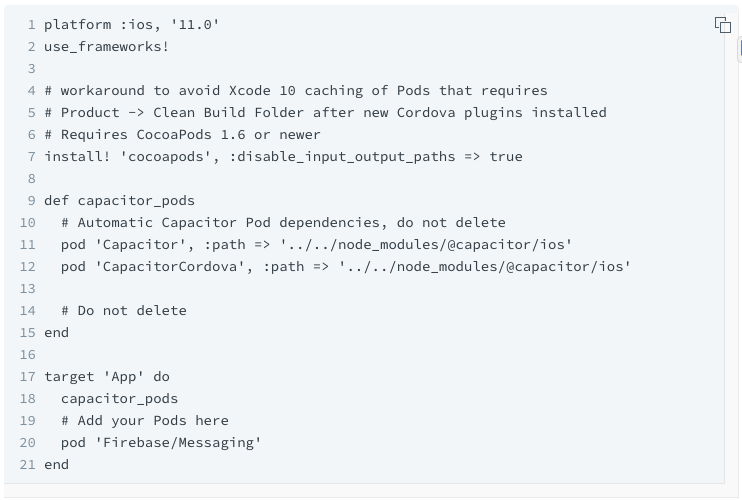Viewport: 742px width, 500px height.
Task: Click the '# Add your Pods here' comment
Action: pos(144,420)
